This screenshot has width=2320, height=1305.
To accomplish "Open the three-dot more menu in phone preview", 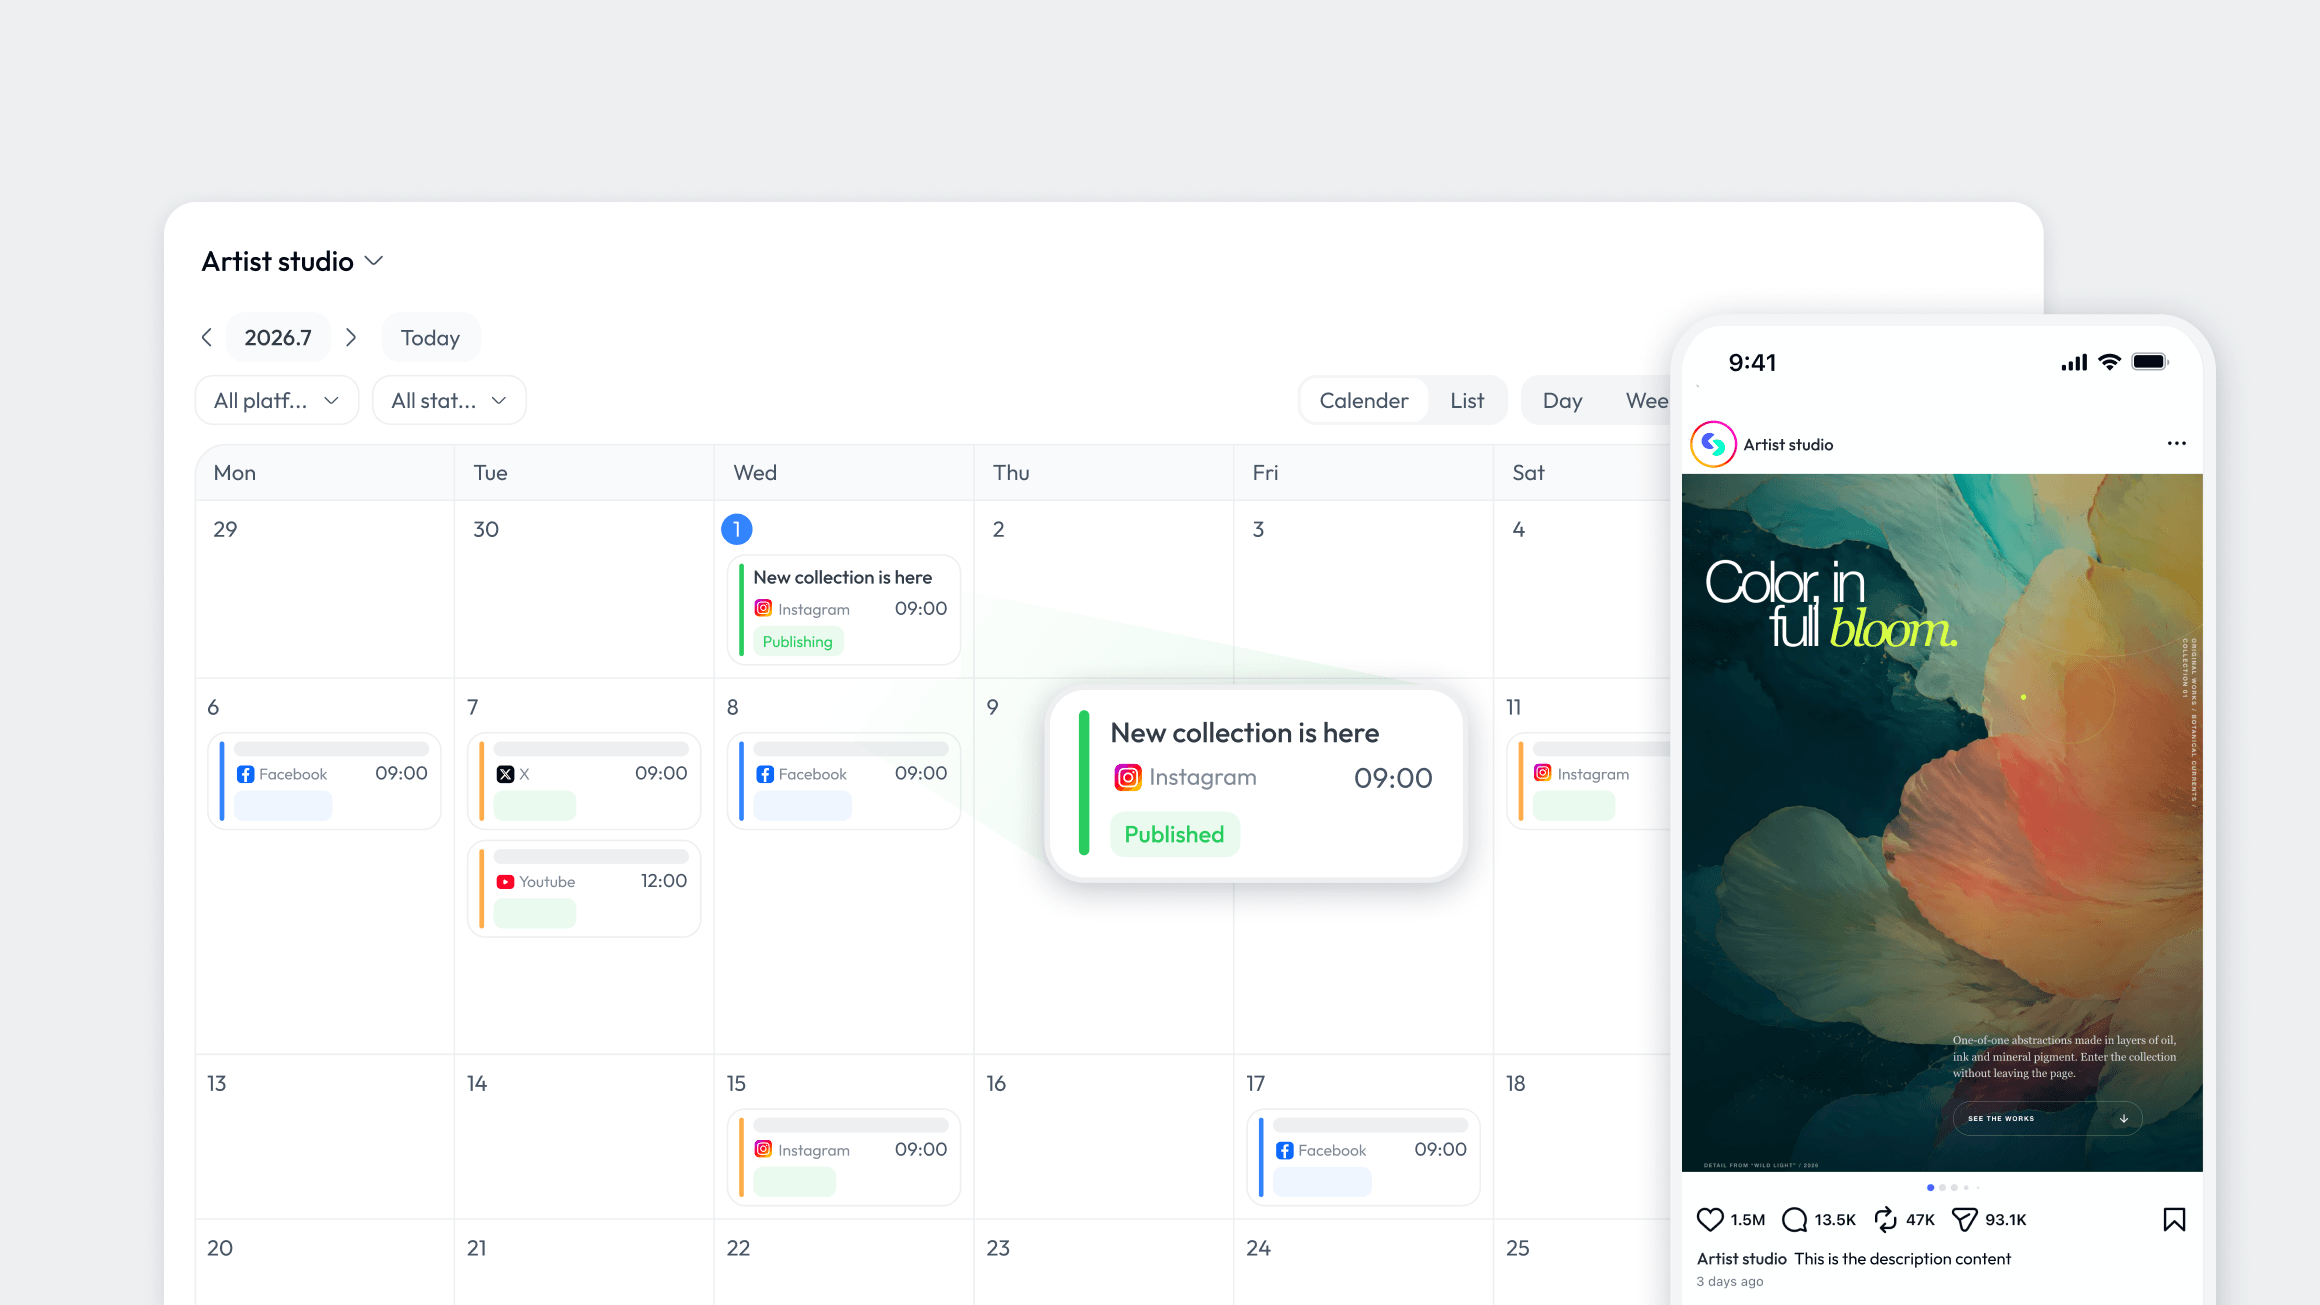I will (2176, 443).
